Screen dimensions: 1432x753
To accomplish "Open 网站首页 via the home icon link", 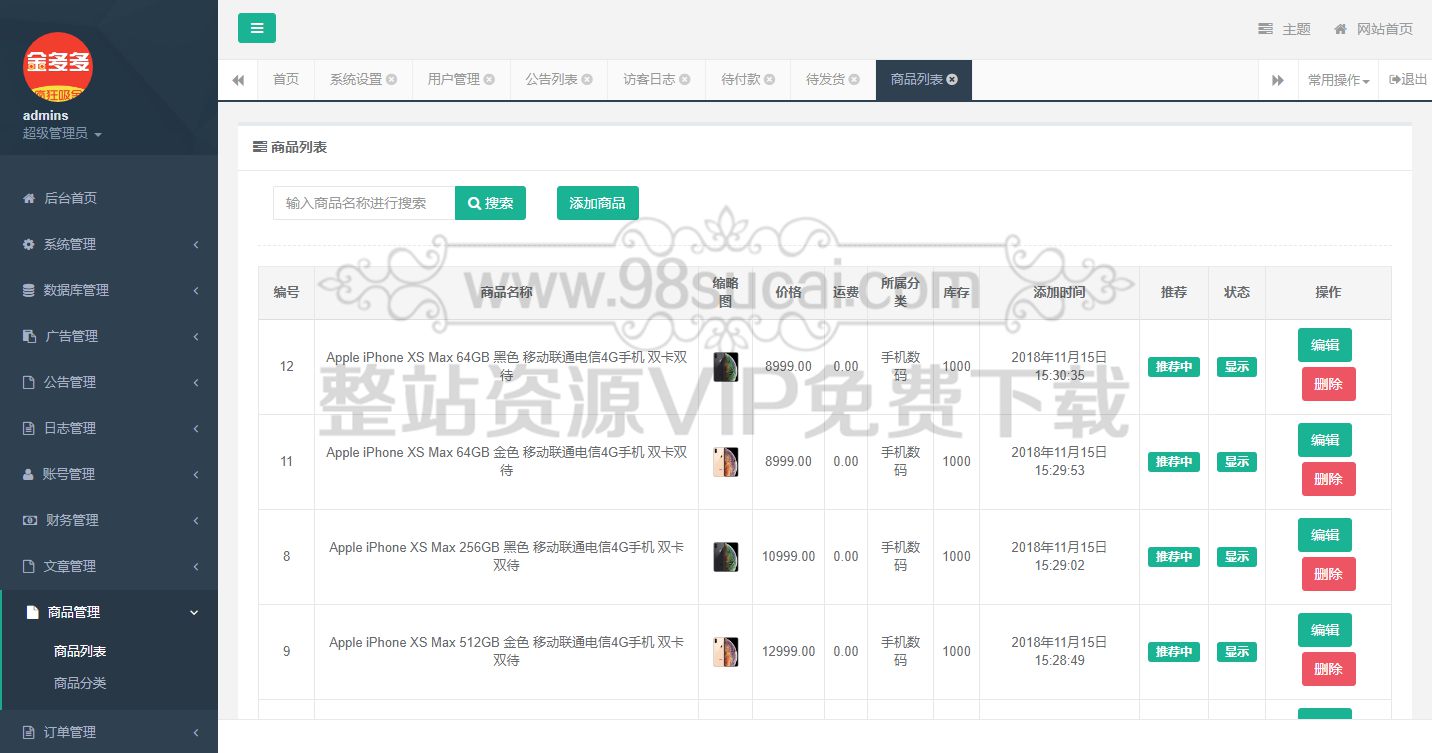I will [1340, 29].
